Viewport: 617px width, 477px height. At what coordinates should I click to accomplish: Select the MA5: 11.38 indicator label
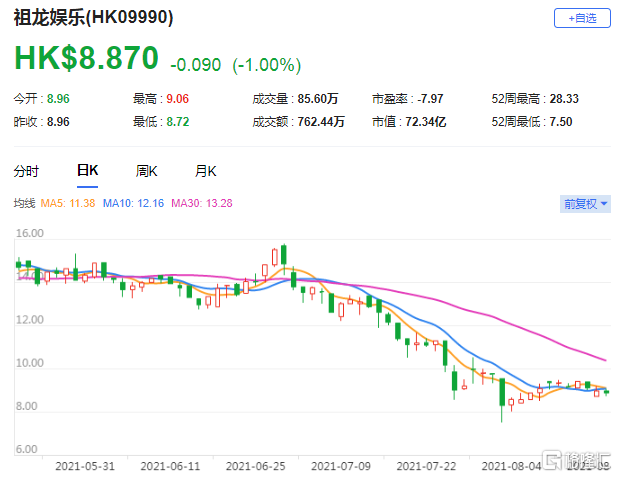[x=68, y=203]
